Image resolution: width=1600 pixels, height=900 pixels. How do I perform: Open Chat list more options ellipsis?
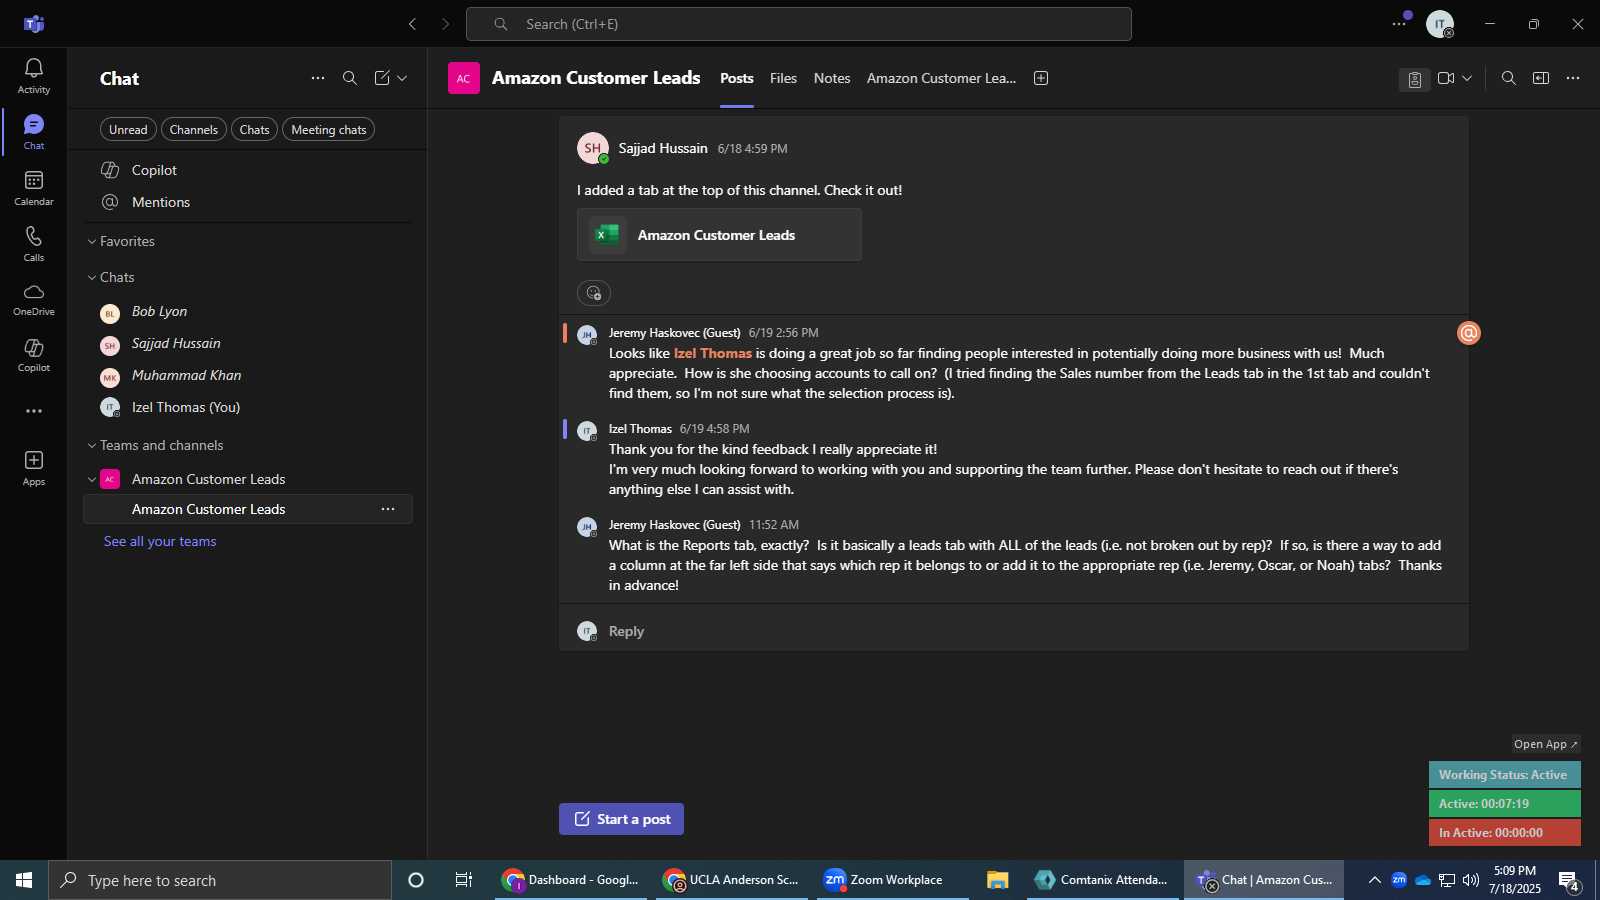(318, 78)
